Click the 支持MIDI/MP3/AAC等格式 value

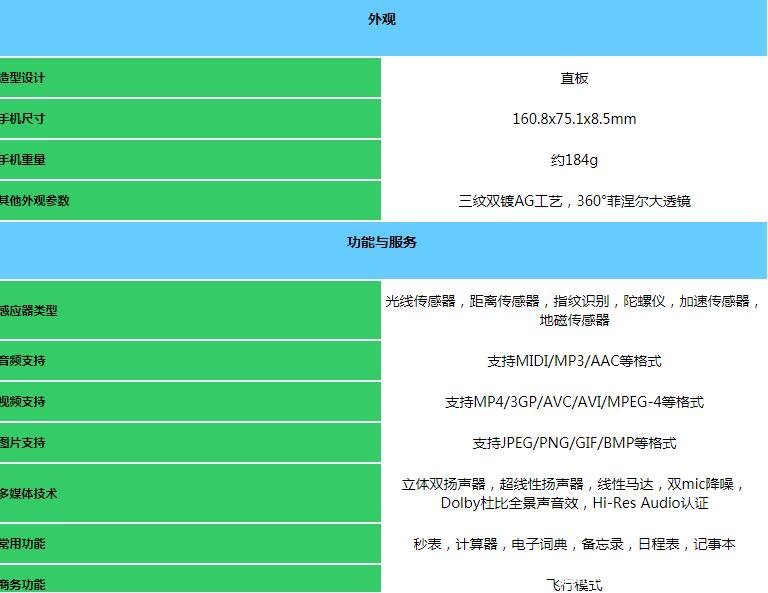(574, 361)
